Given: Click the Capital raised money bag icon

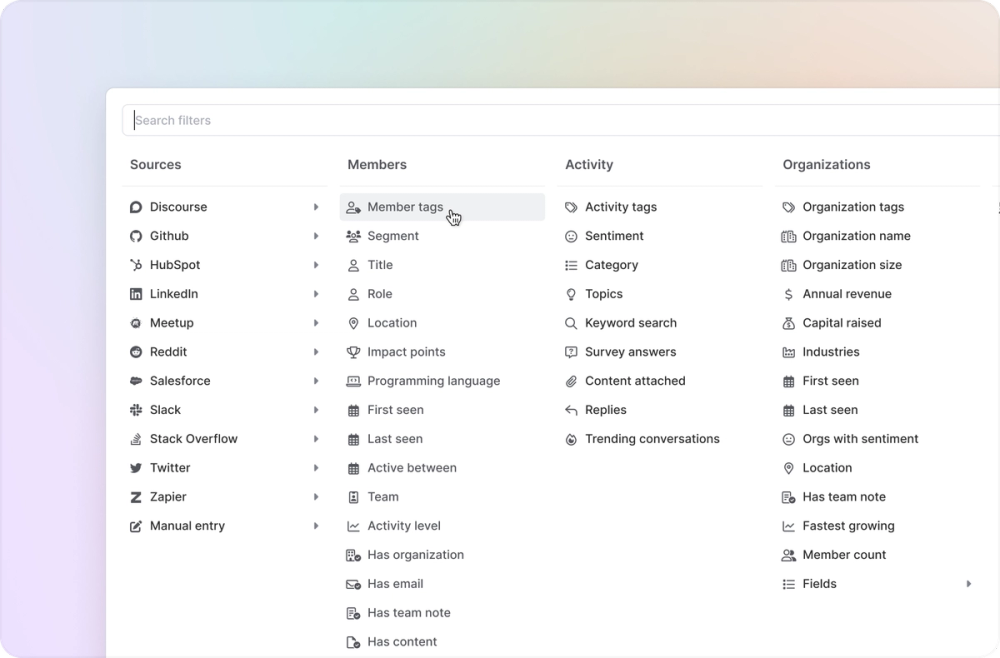Looking at the screenshot, I should pos(789,323).
